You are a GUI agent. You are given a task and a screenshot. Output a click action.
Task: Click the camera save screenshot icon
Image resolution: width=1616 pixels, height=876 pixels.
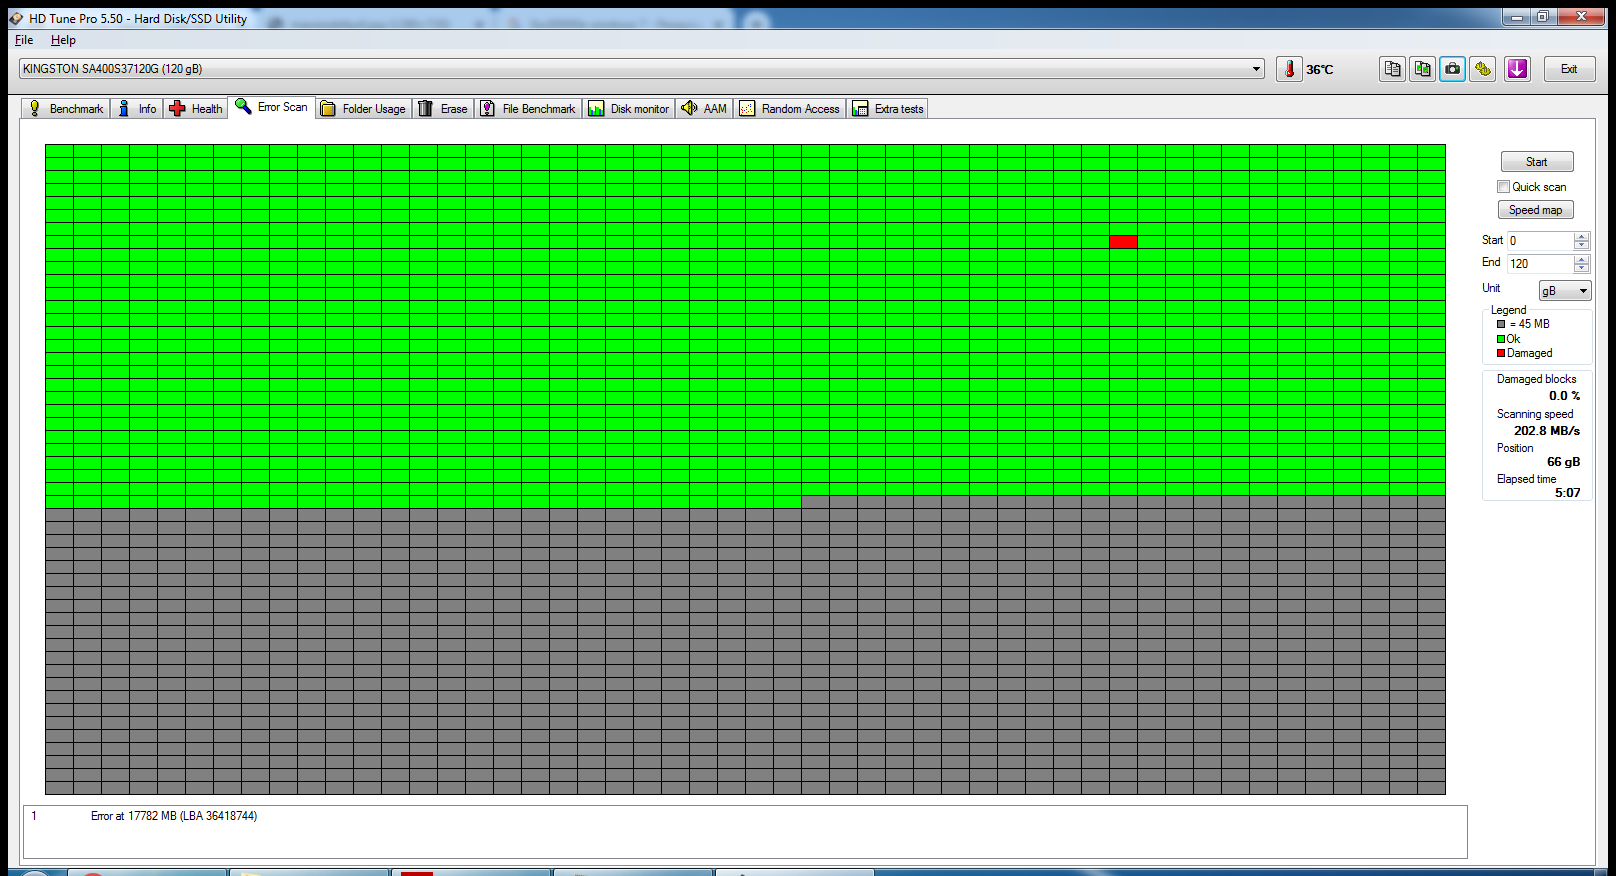coord(1453,69)
